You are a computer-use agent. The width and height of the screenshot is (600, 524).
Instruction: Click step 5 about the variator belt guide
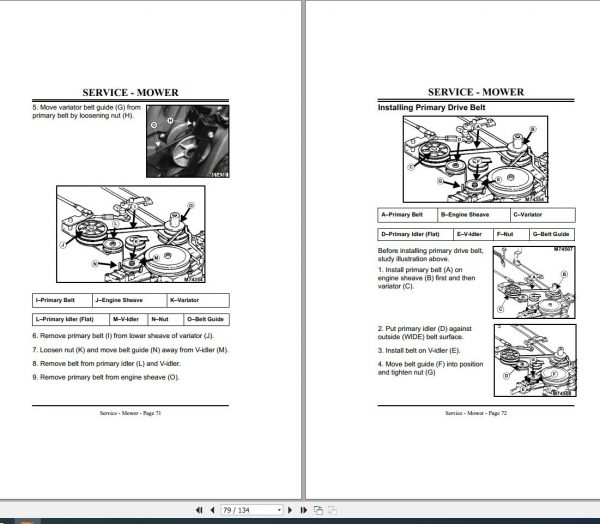[x=86, y=111]
